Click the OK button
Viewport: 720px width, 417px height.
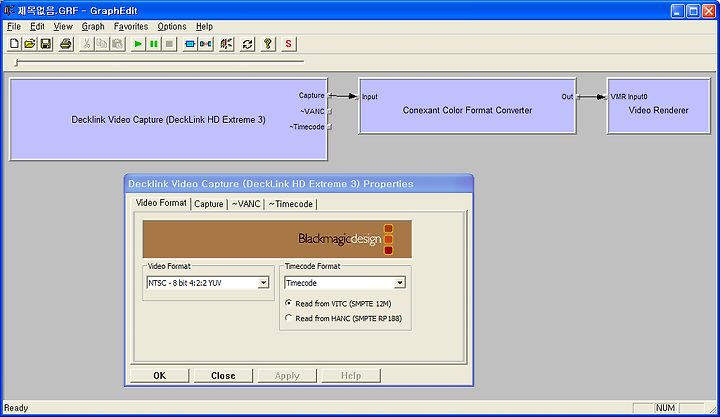(159, 376)
